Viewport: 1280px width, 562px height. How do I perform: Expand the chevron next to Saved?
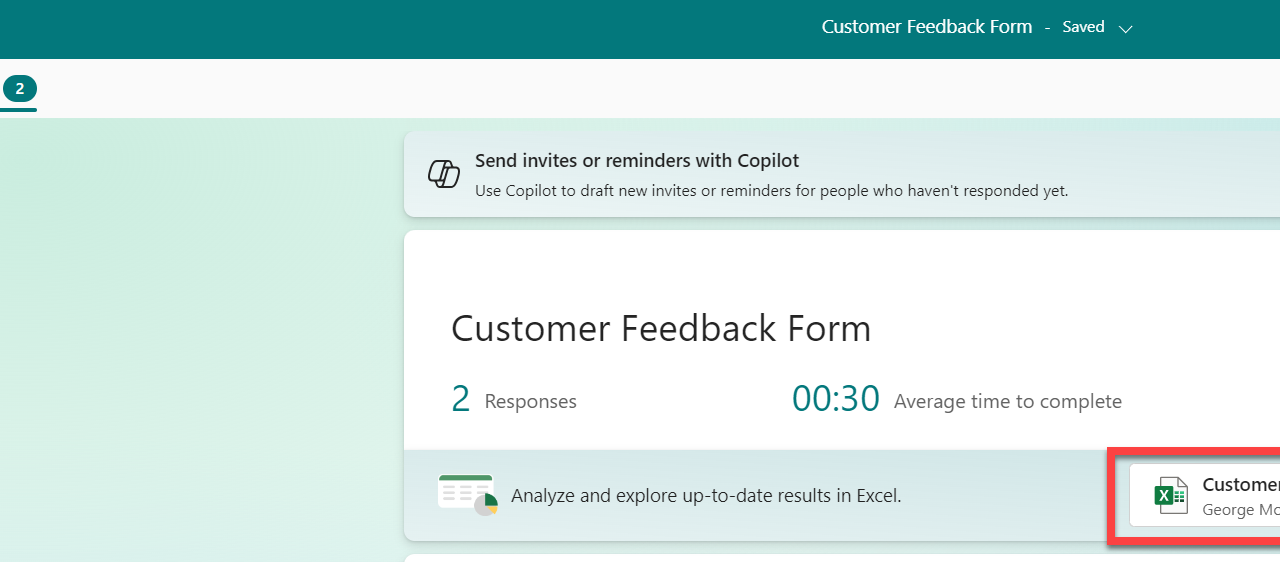tap(1125, 29)
